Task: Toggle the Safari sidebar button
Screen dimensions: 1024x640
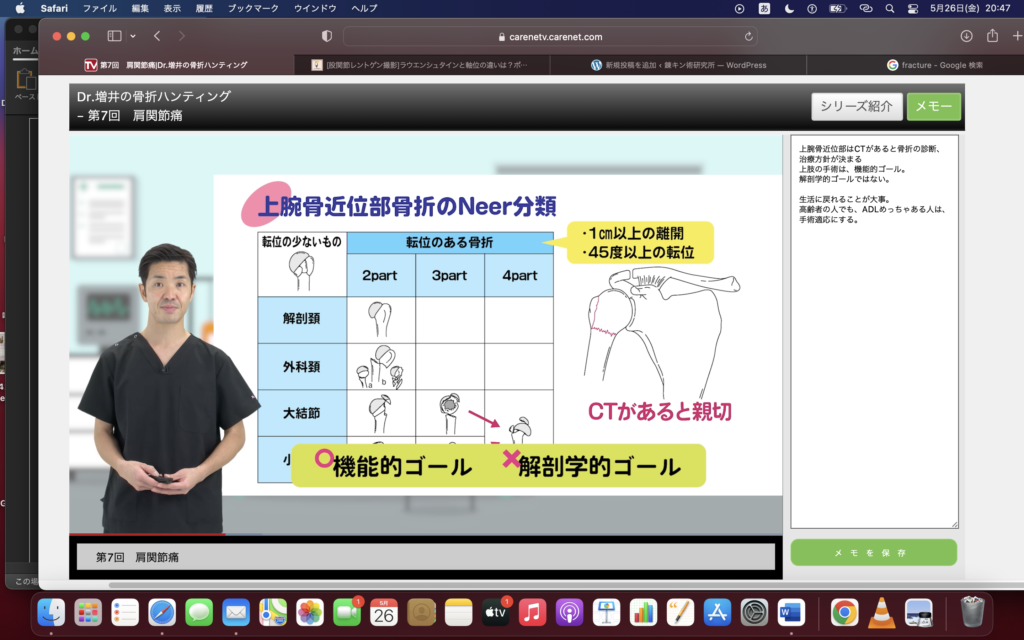Action: click(114, 36)
